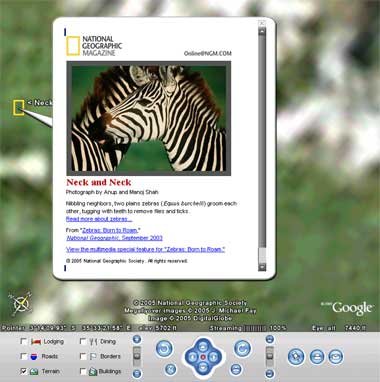Click the reset north compass button
The width and height of the screenshot is (380, 382).
tap(170, 369)
